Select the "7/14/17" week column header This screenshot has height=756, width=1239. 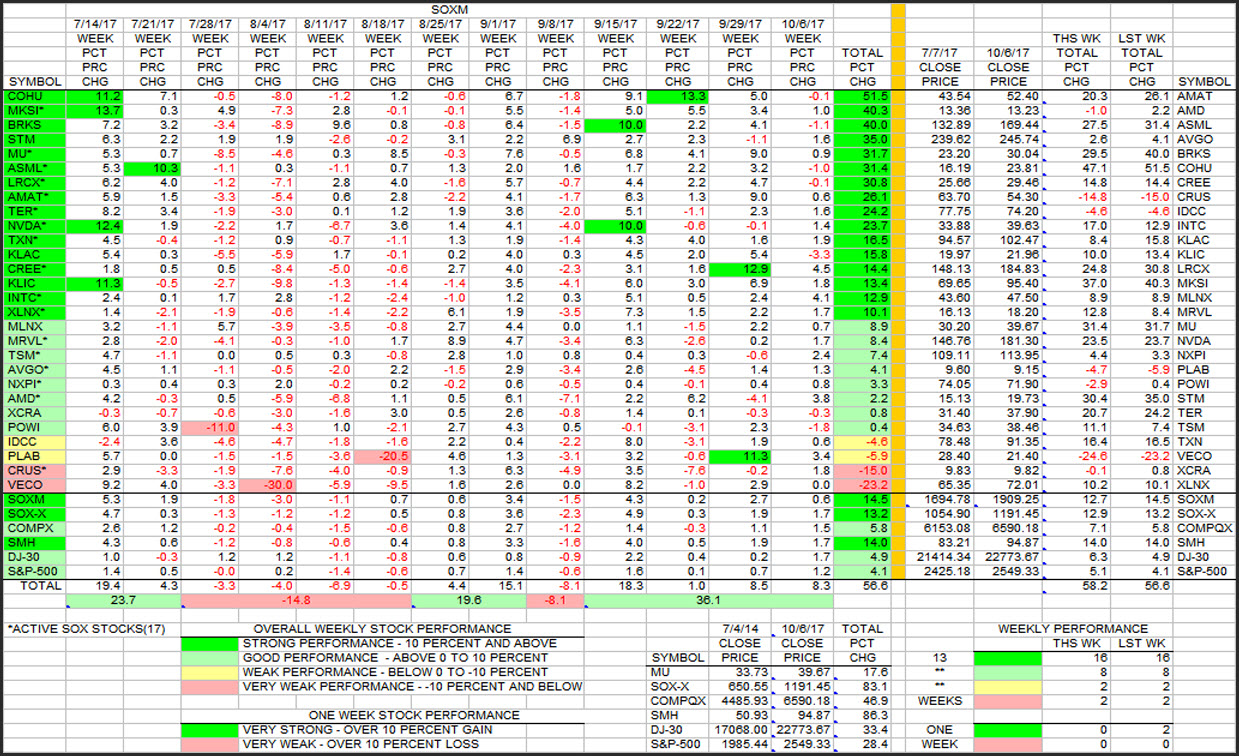point(95,24)
